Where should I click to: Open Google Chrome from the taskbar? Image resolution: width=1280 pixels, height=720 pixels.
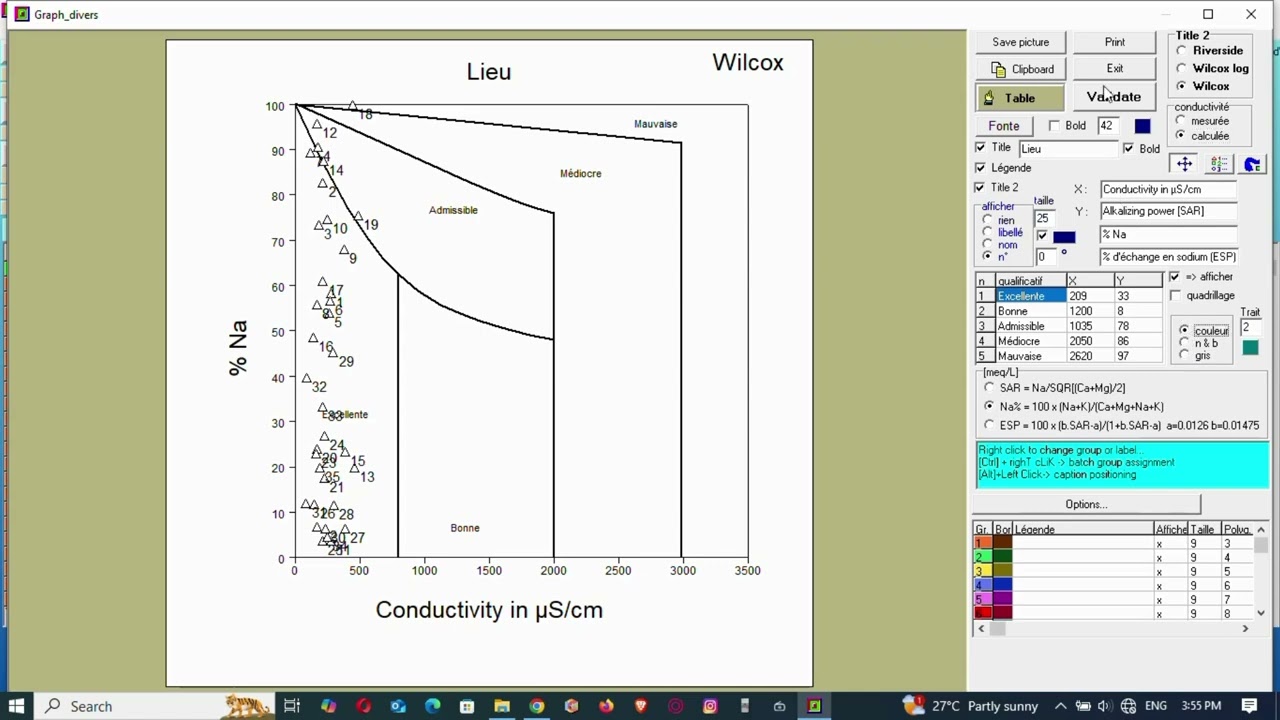coord(537,706)
